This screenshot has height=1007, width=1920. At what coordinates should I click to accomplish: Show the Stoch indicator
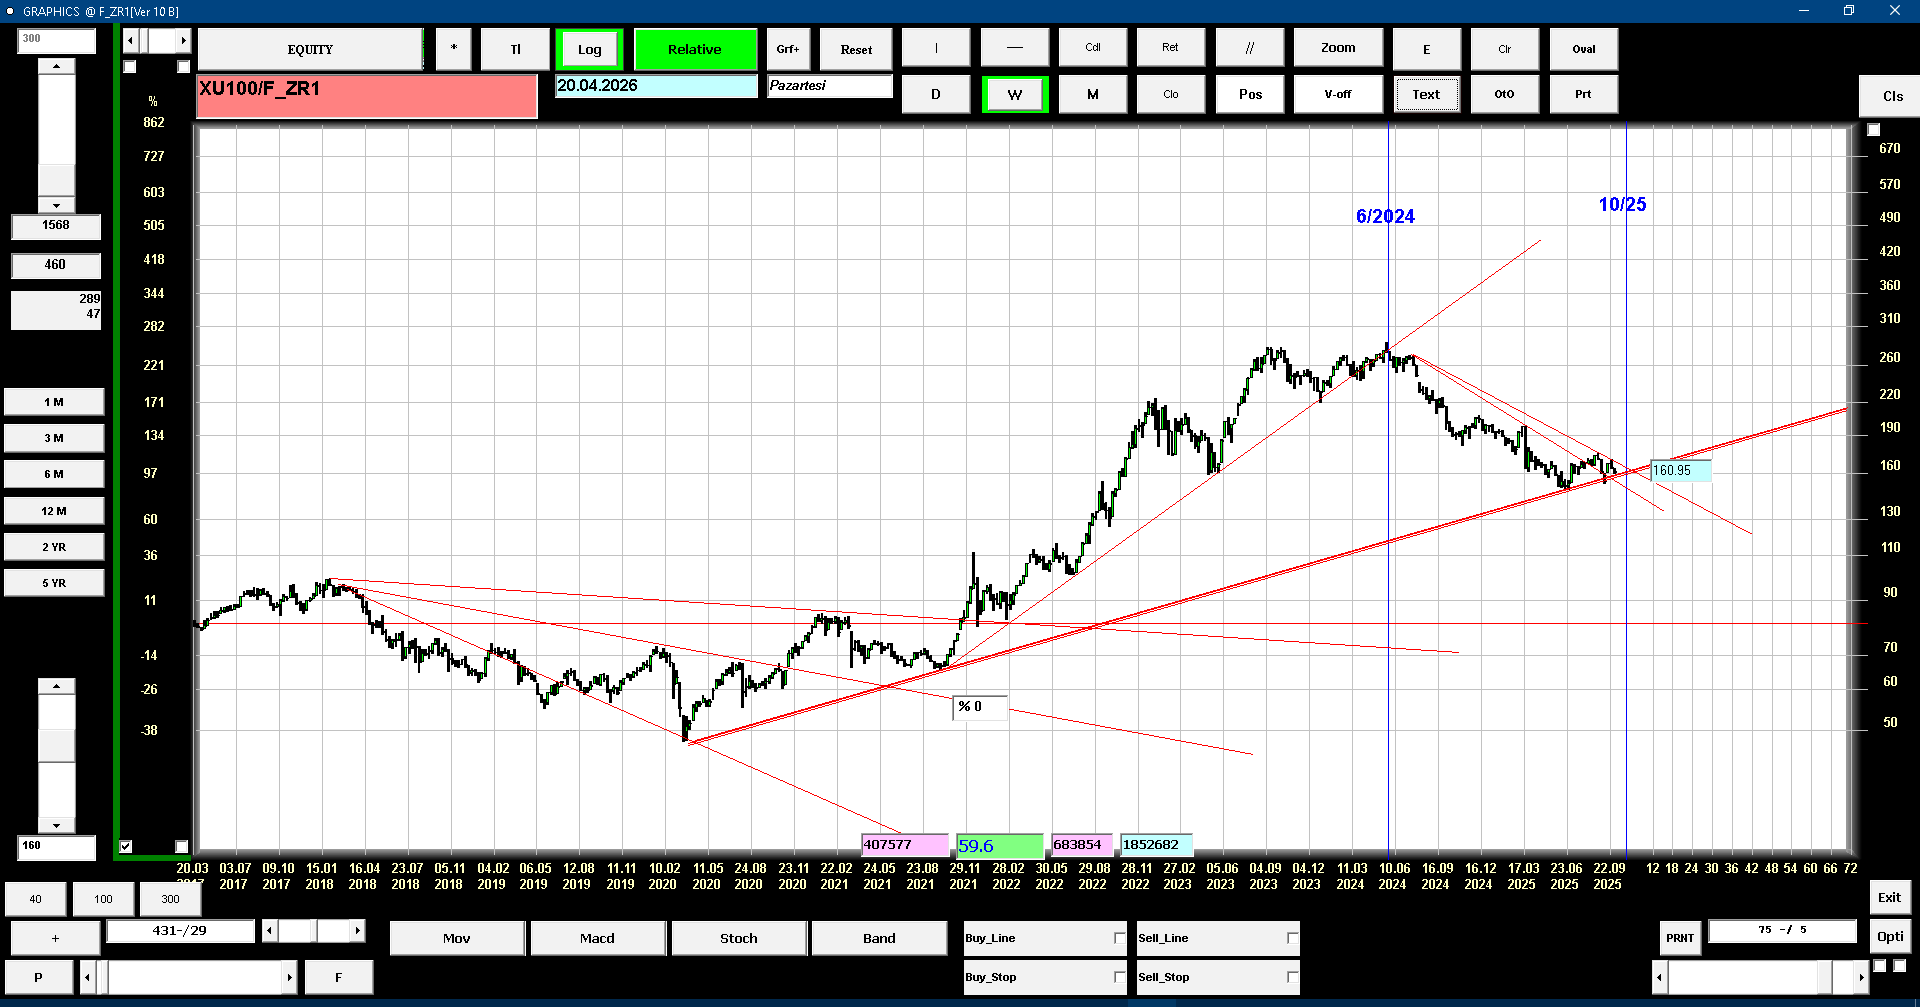pyautogui.click(x=739, y=938)
